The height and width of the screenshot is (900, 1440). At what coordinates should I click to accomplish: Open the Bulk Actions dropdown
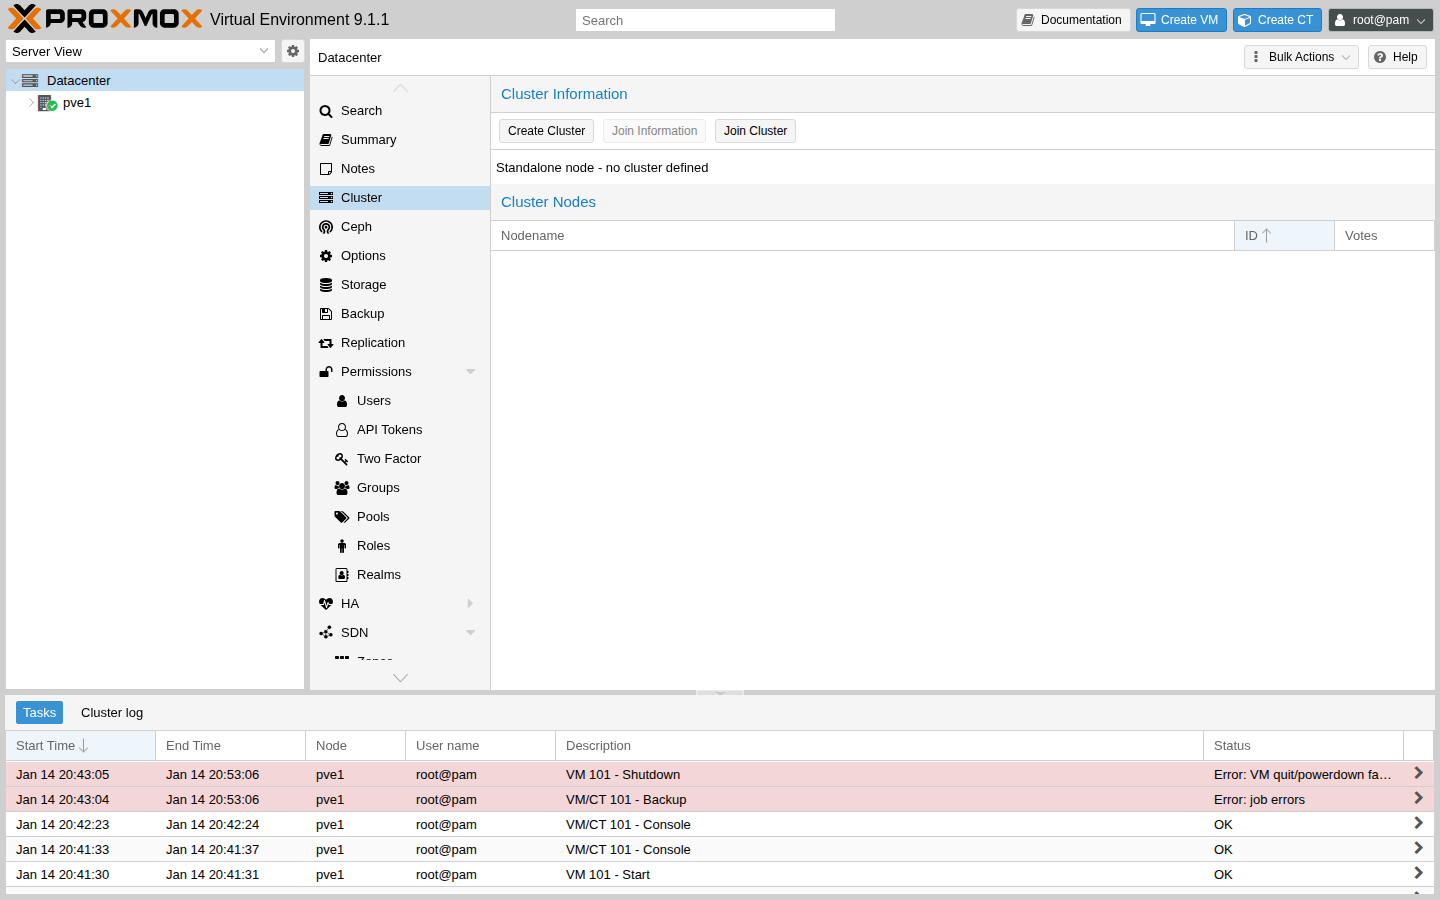pyautogui.click(x=1301, y=57)
